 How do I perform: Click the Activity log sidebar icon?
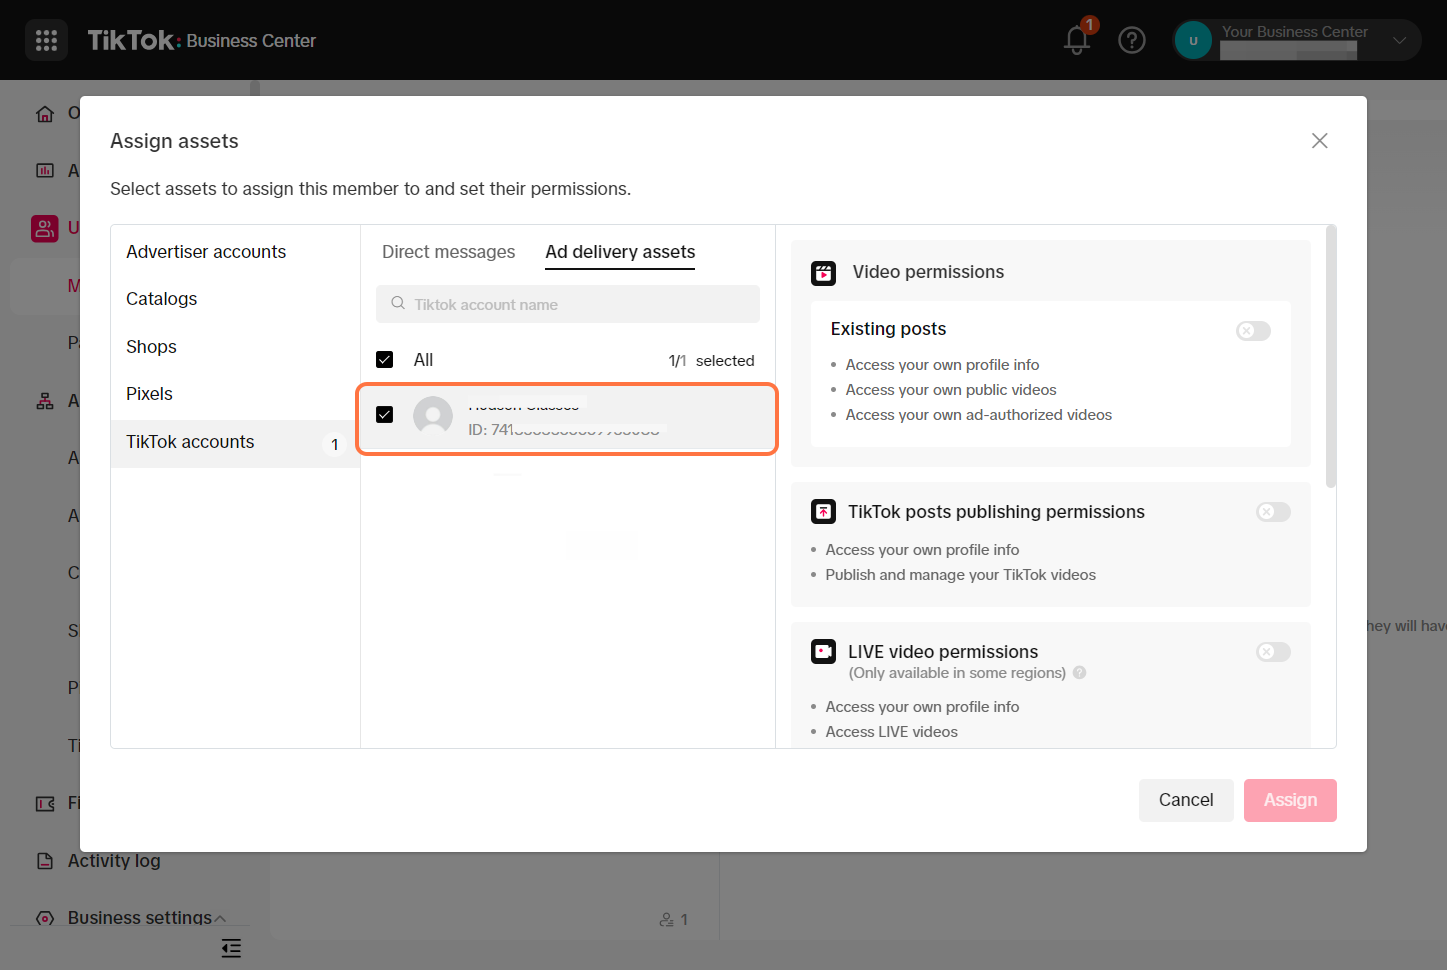(45, 861)
